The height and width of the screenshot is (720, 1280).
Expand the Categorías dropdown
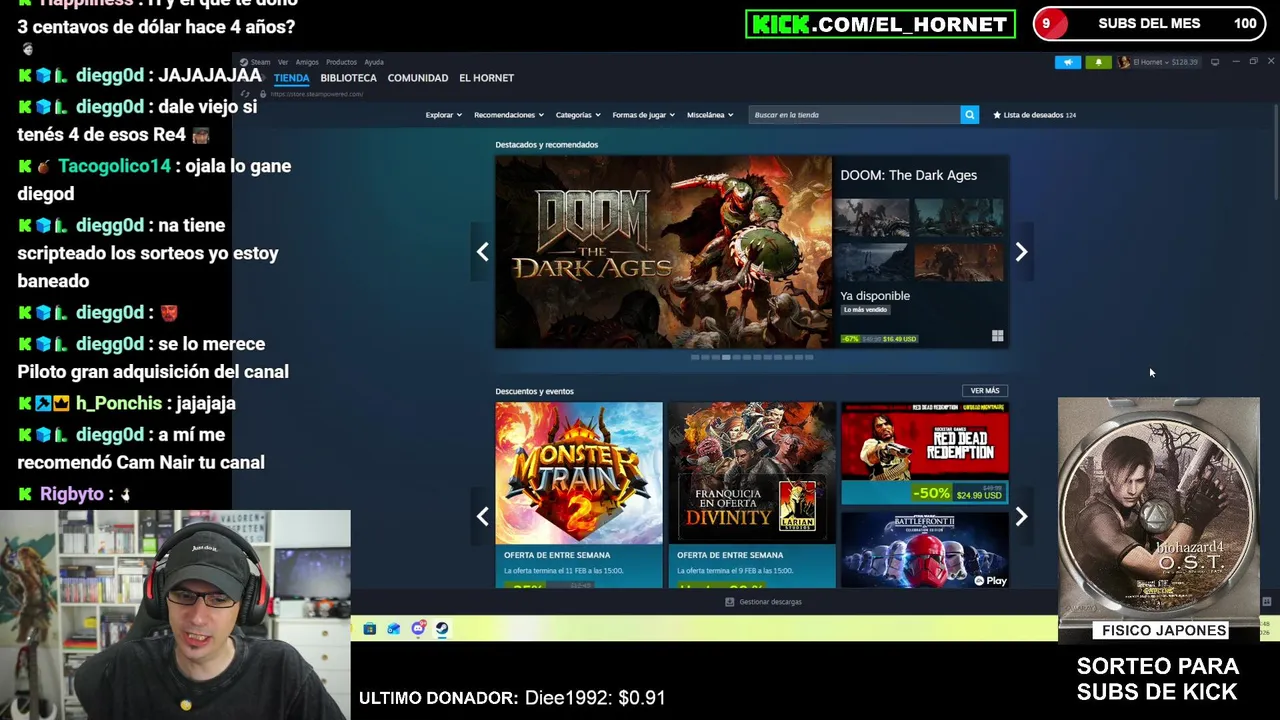click(578, 115)
